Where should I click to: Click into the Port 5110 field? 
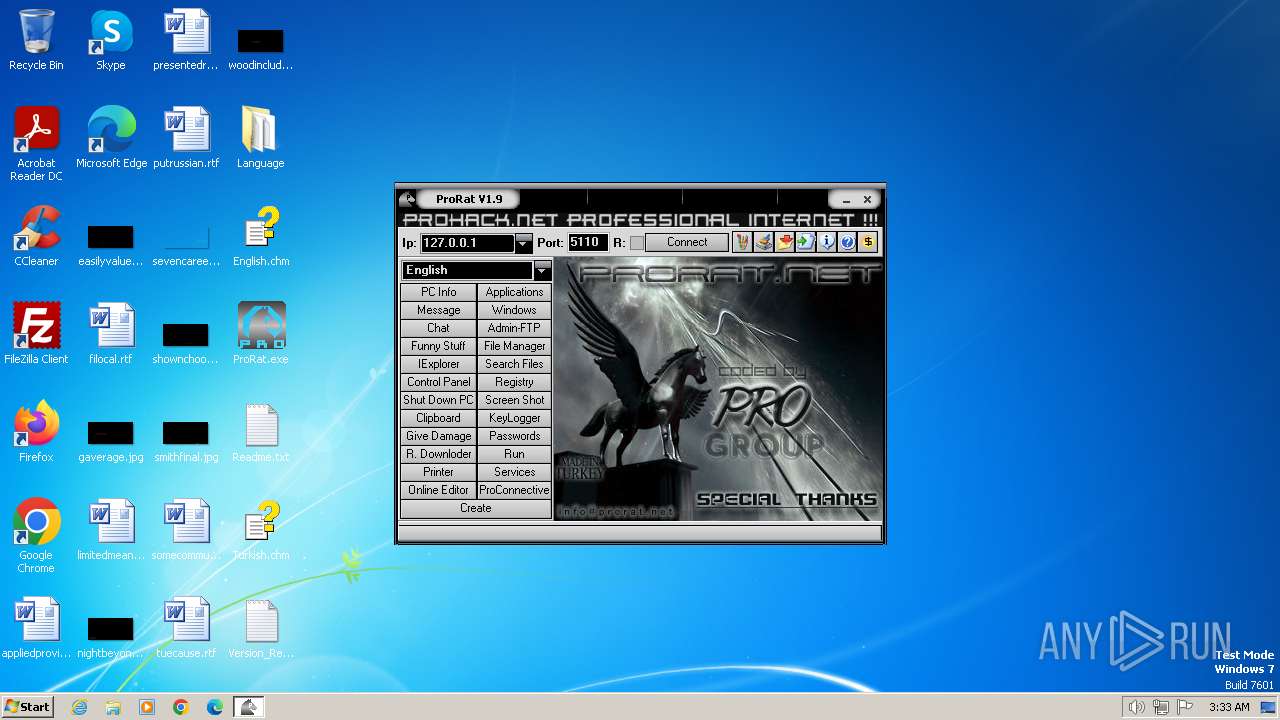tap(587, 242)
